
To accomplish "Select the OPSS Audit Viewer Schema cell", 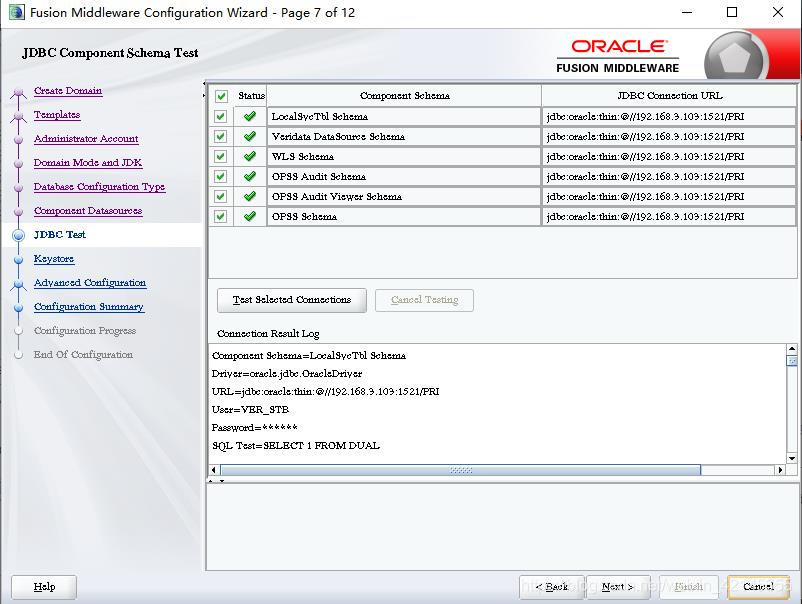I will [x=404, y=196].
